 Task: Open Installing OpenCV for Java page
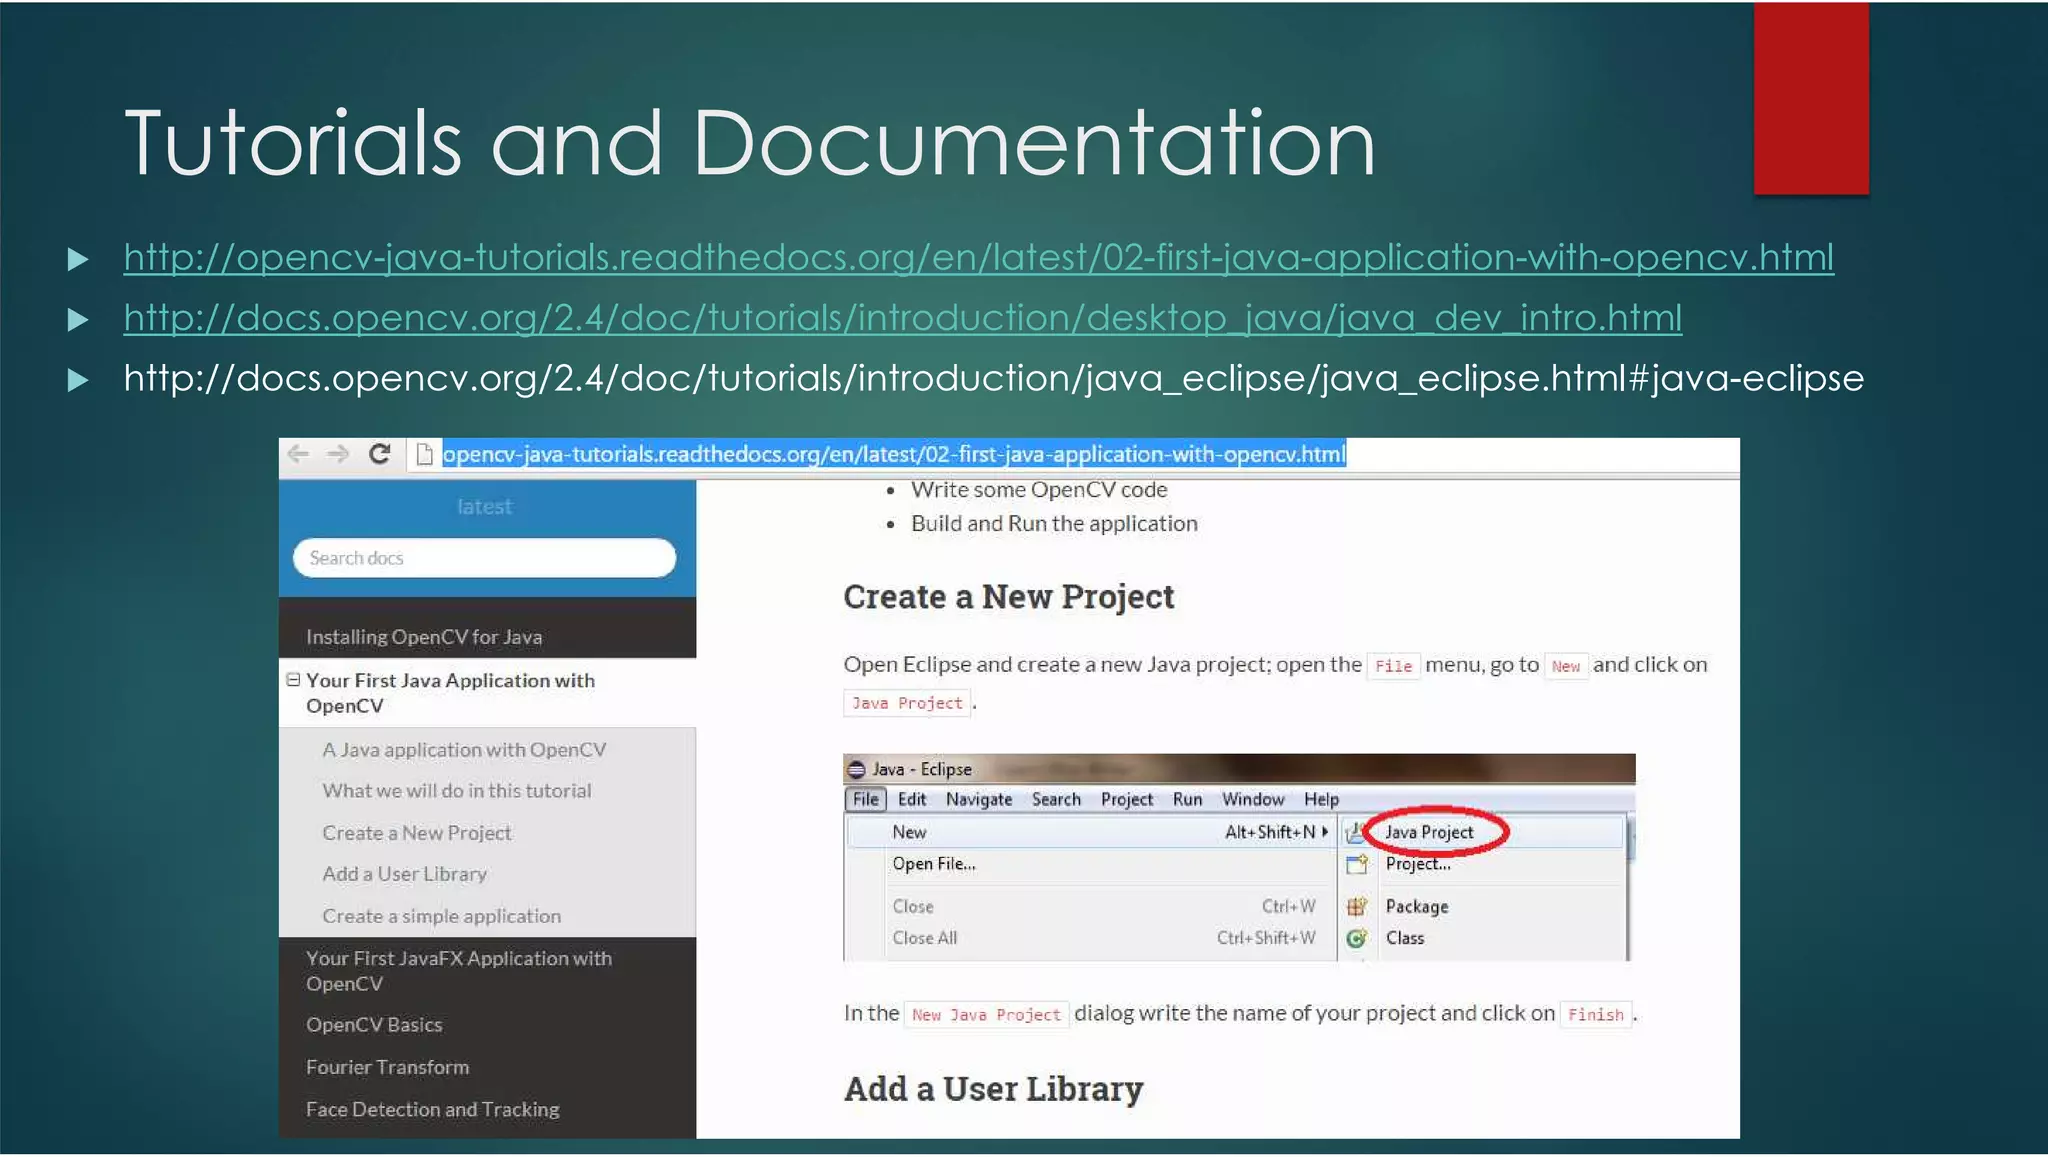click(424, 637)
